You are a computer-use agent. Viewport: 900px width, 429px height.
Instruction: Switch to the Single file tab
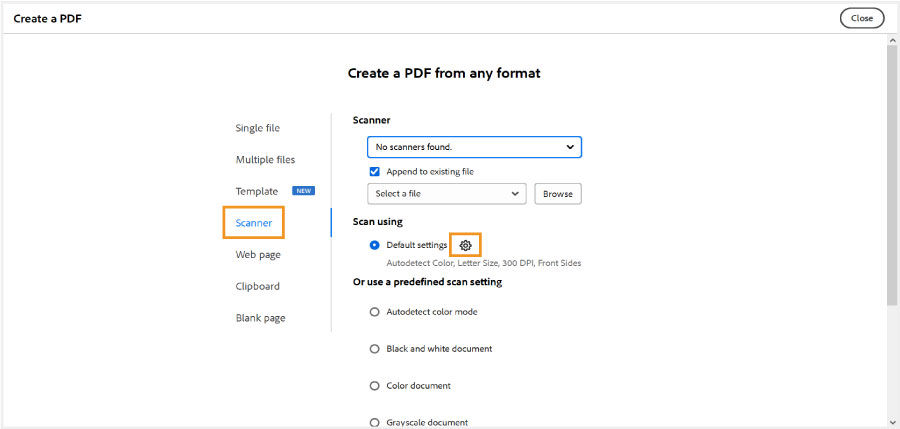258,128
